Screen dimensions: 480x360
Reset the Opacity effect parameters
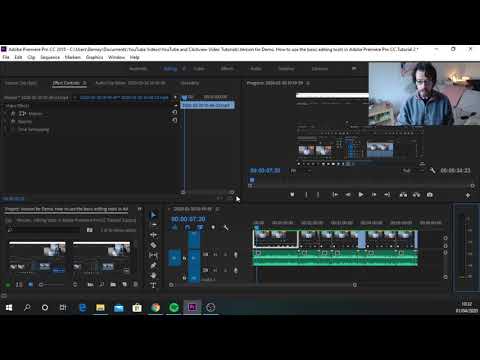point(174,121)
